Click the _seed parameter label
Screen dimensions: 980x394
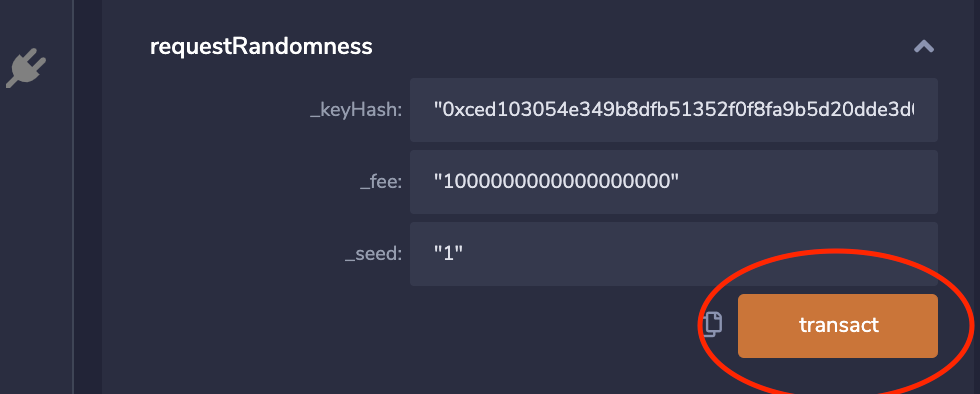click(x=373, y=255)
